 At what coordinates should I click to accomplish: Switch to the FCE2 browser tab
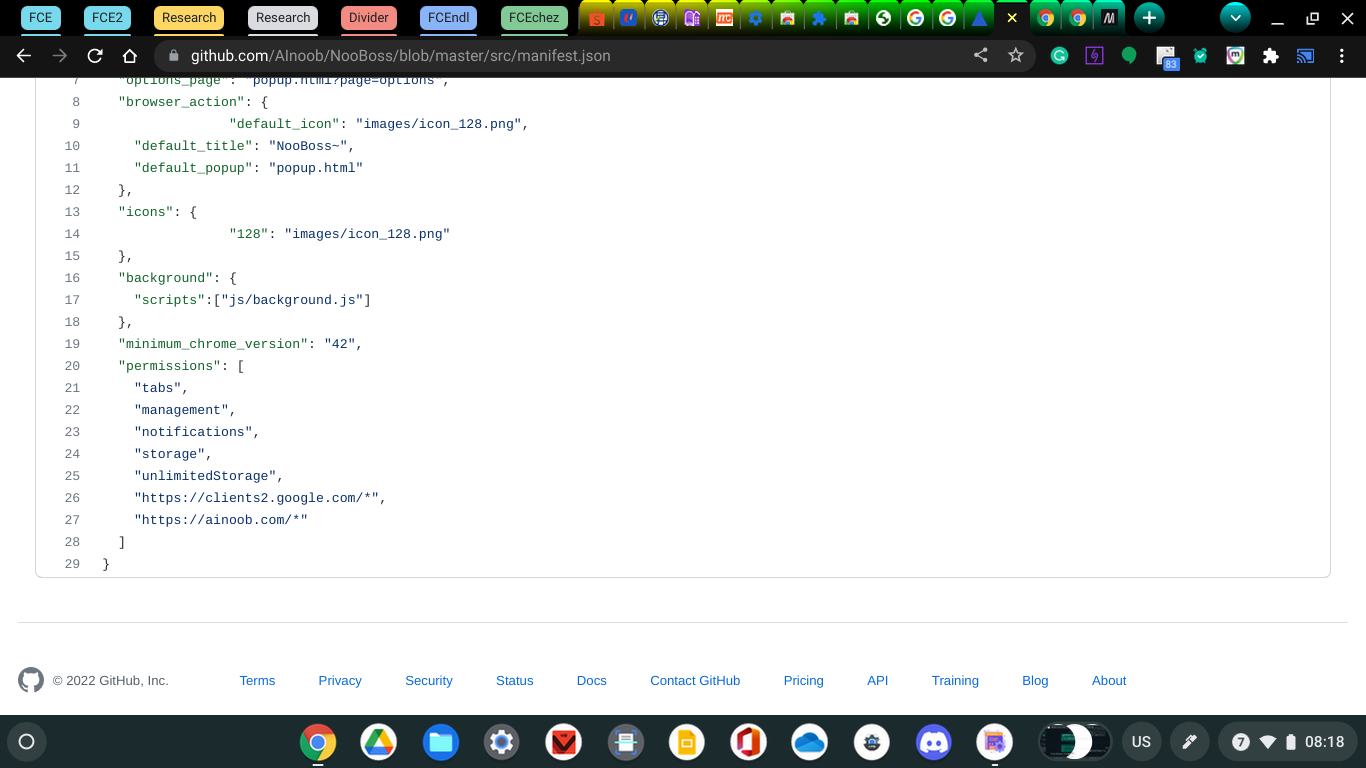(106, 17)
